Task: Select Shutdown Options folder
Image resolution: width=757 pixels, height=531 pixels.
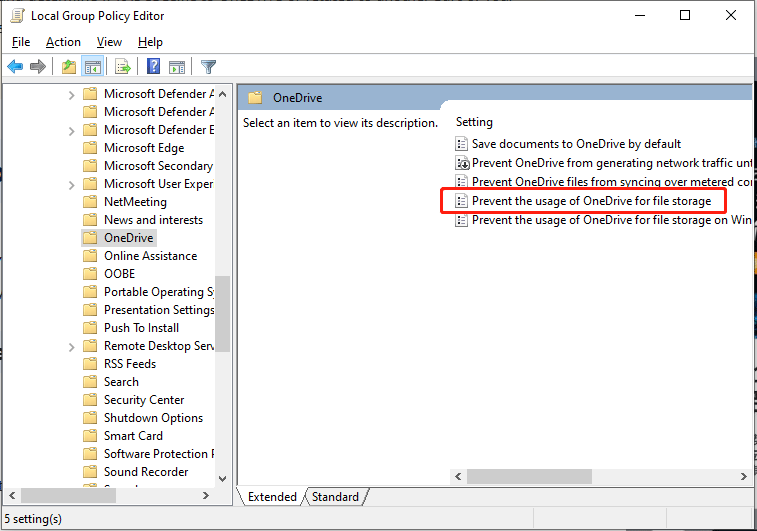Action: (154, 418)
